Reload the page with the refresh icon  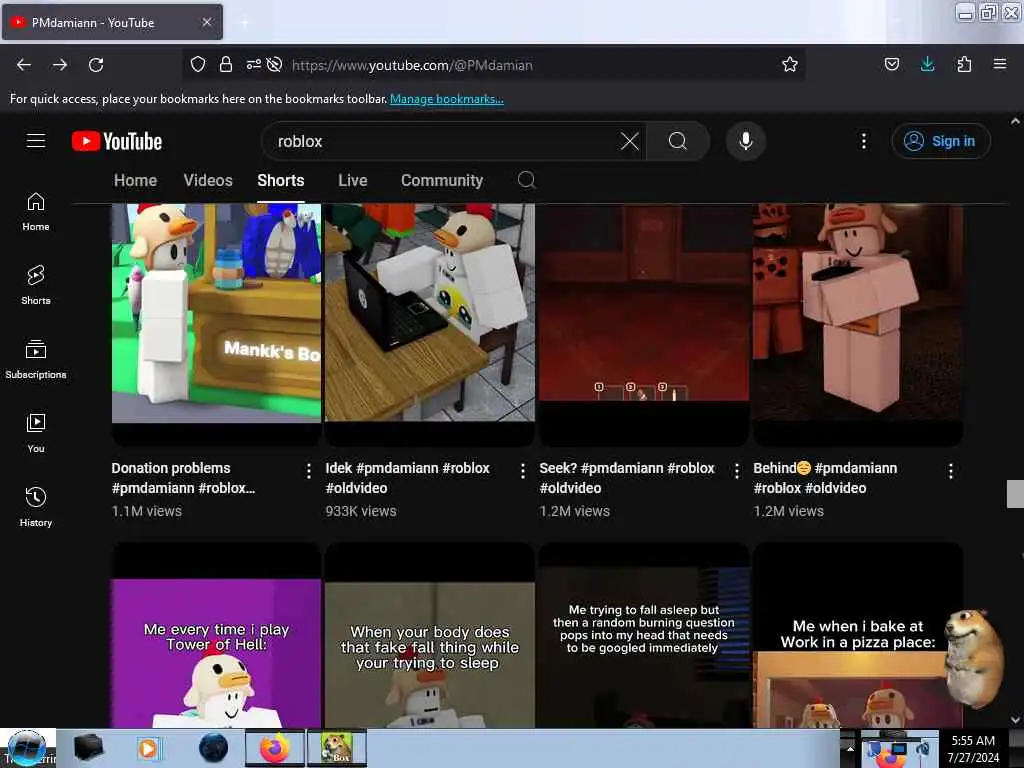[x=96, y=65]
